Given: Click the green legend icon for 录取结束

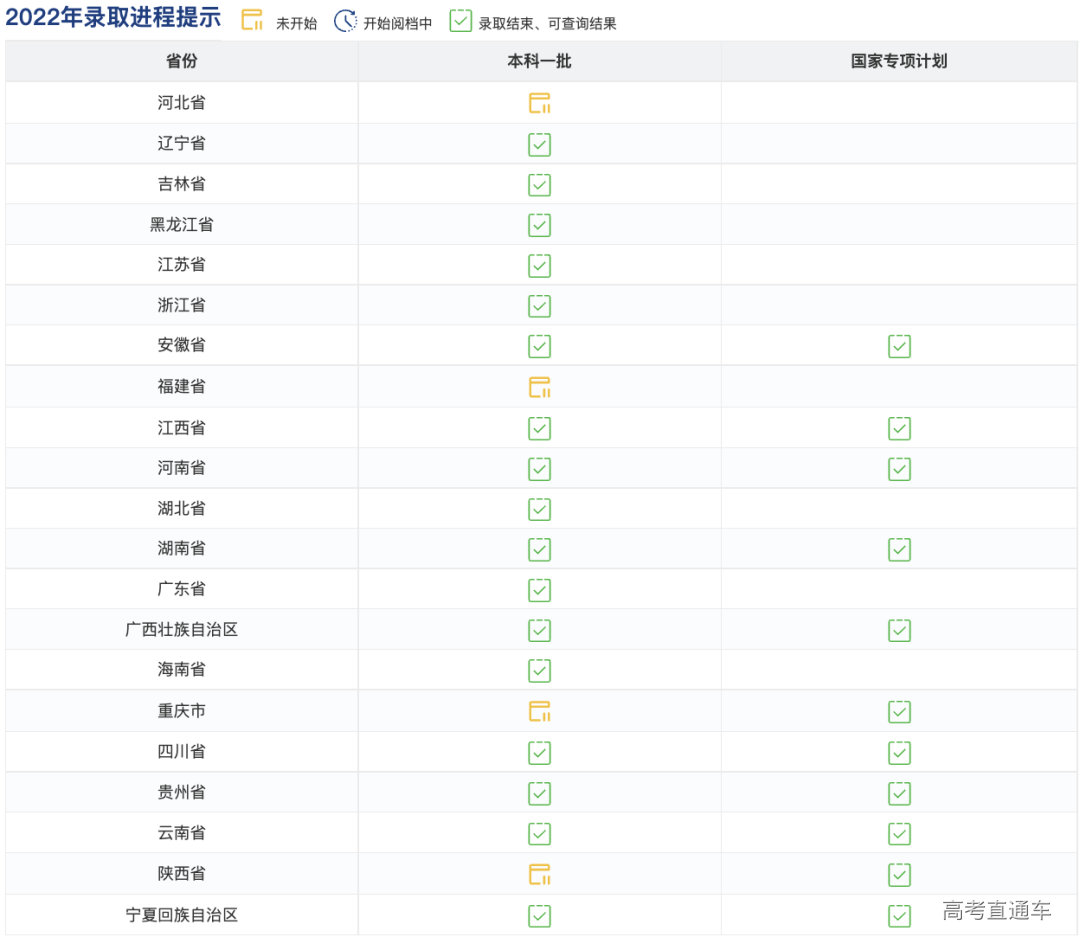Looking at the screenshot, I should (460, 19).
